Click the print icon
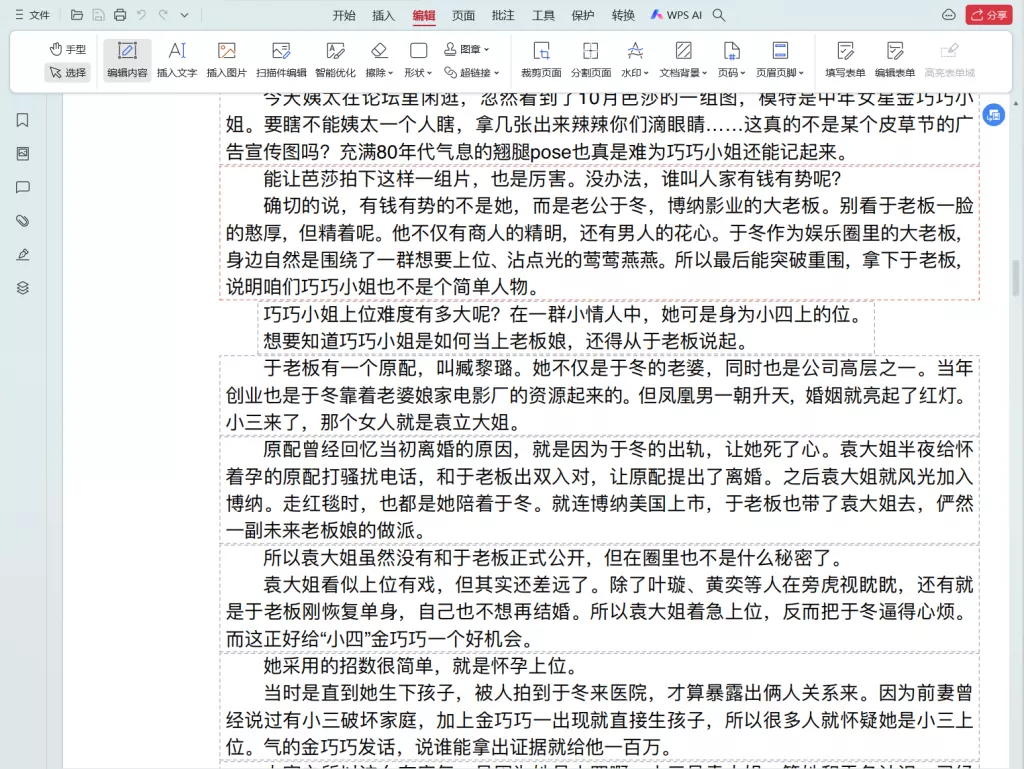 (120, 15)
